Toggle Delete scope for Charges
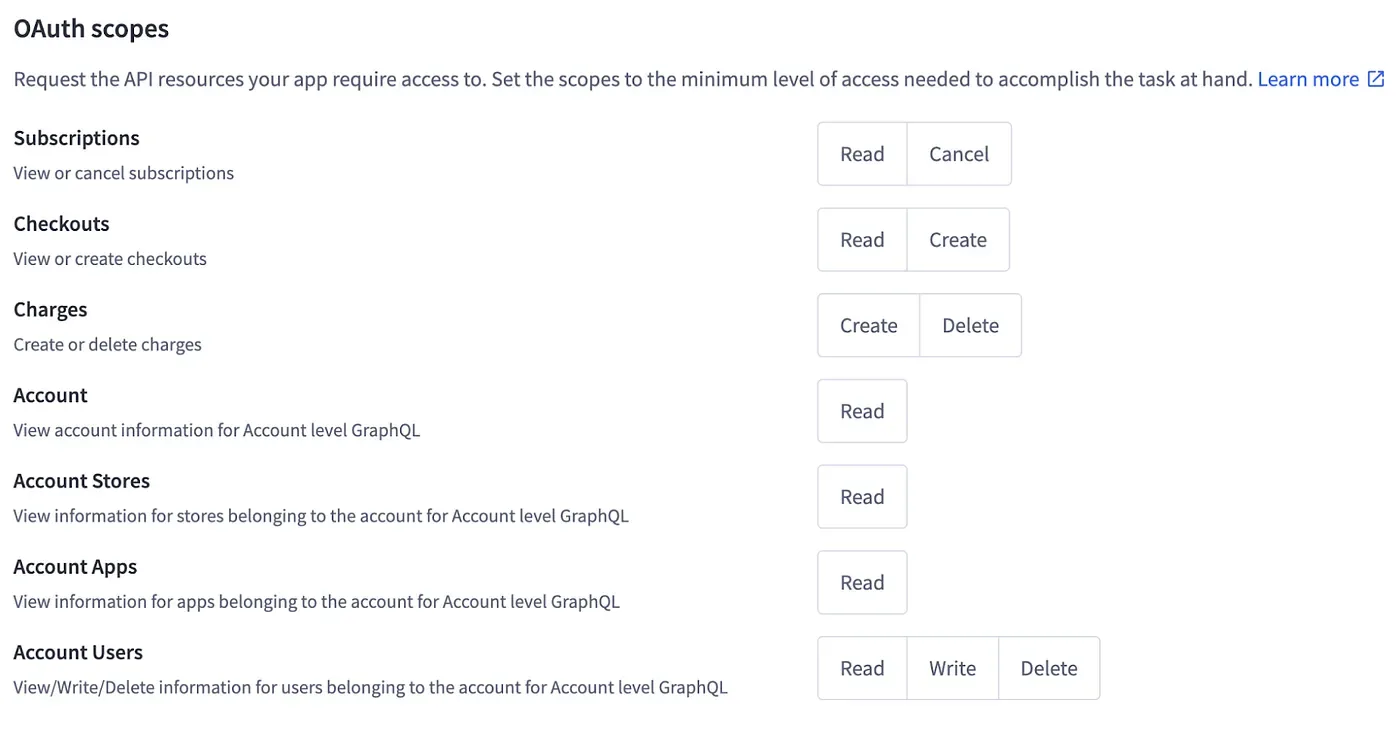The image size is (1400, 739). (x=970, y=325)
